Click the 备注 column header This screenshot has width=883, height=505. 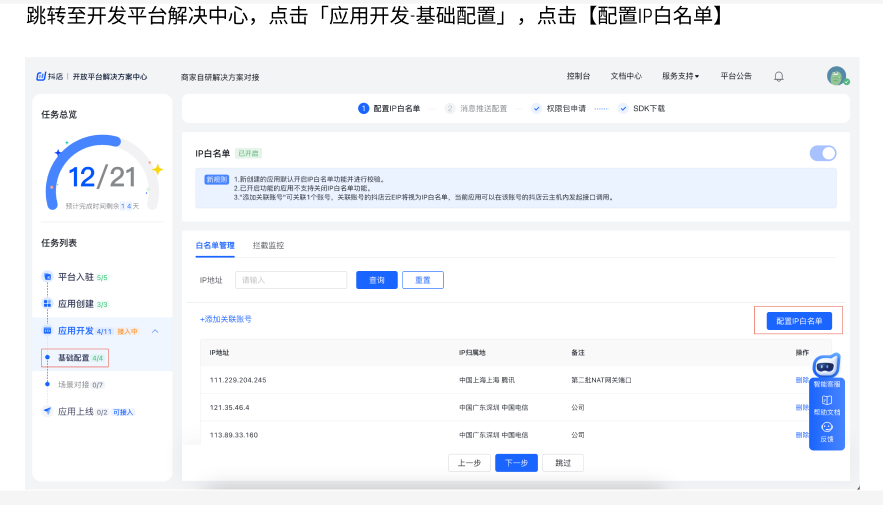[578, 353]
